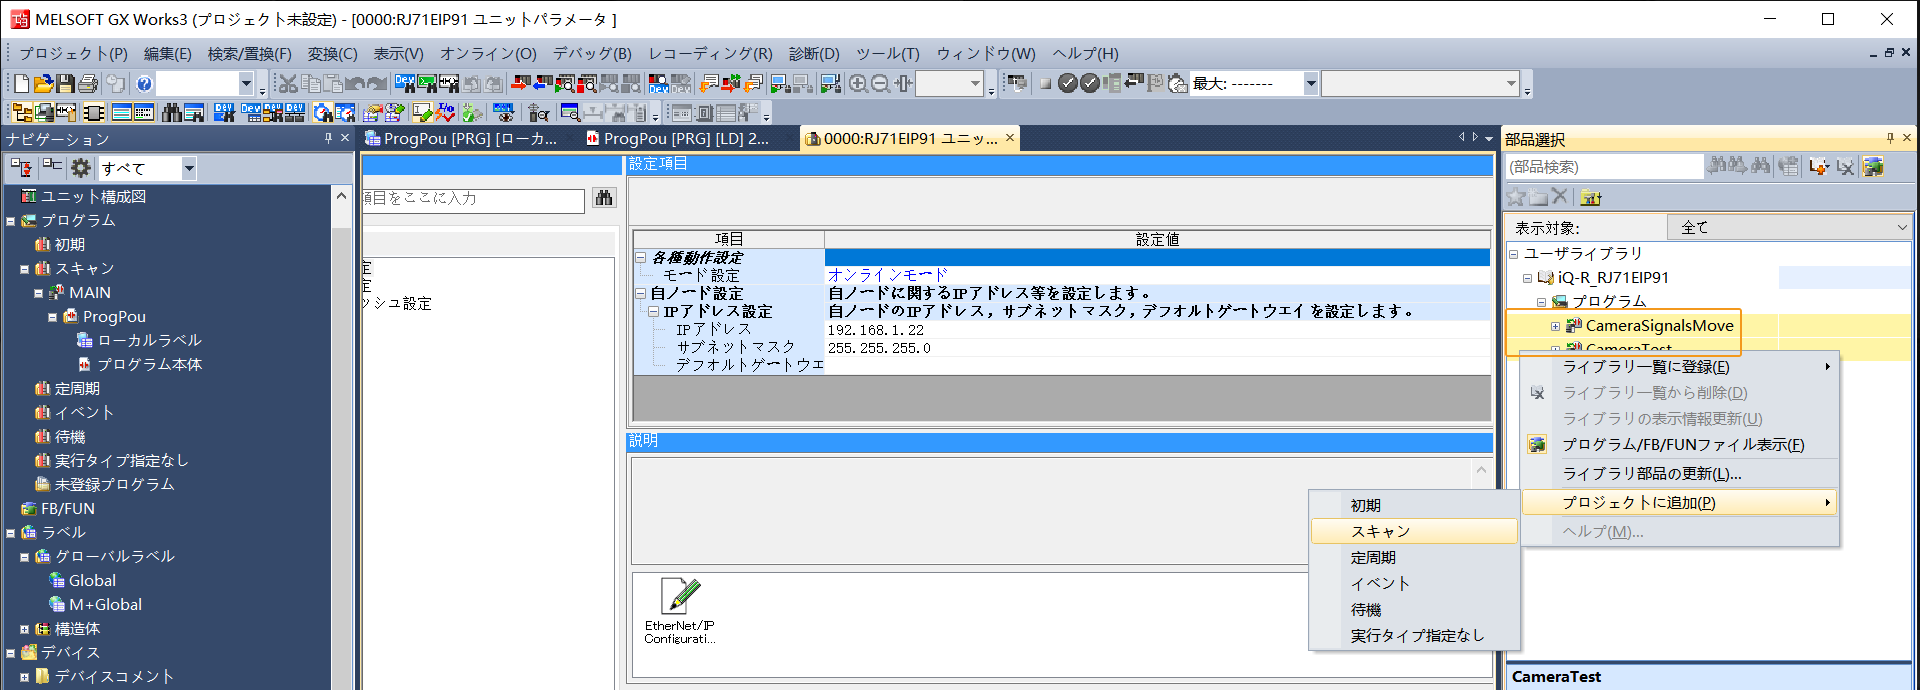
Task: Select スキャン from the submenu
Action: (1380, 531)
